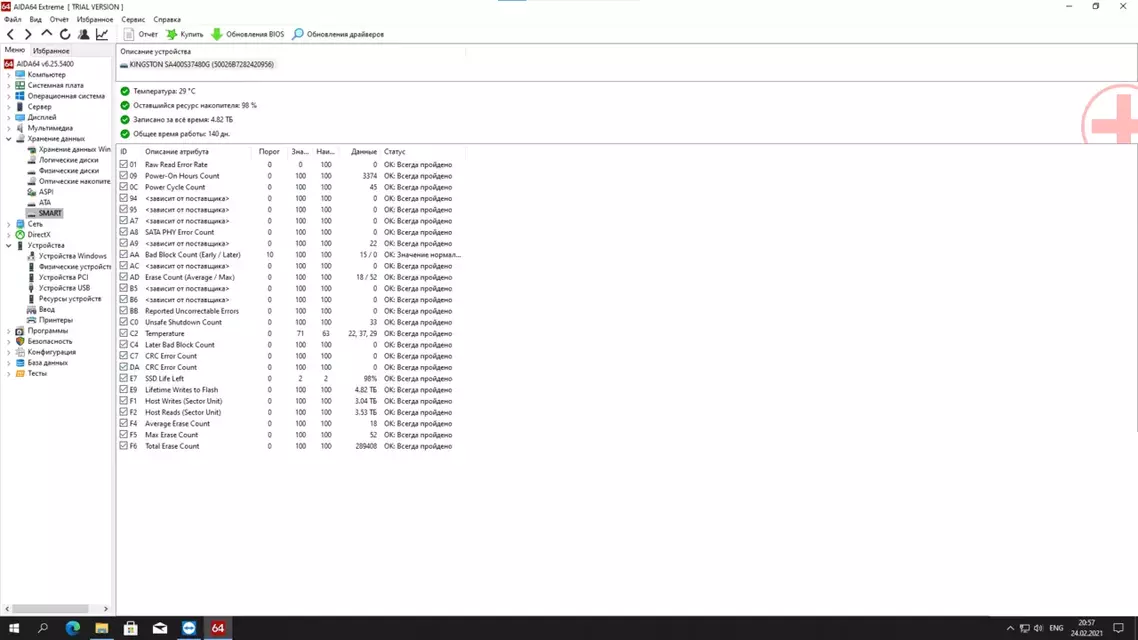1138x640 pixels.
Task: Open Microsoft Store from taskbar
Action: click(131, 628)
